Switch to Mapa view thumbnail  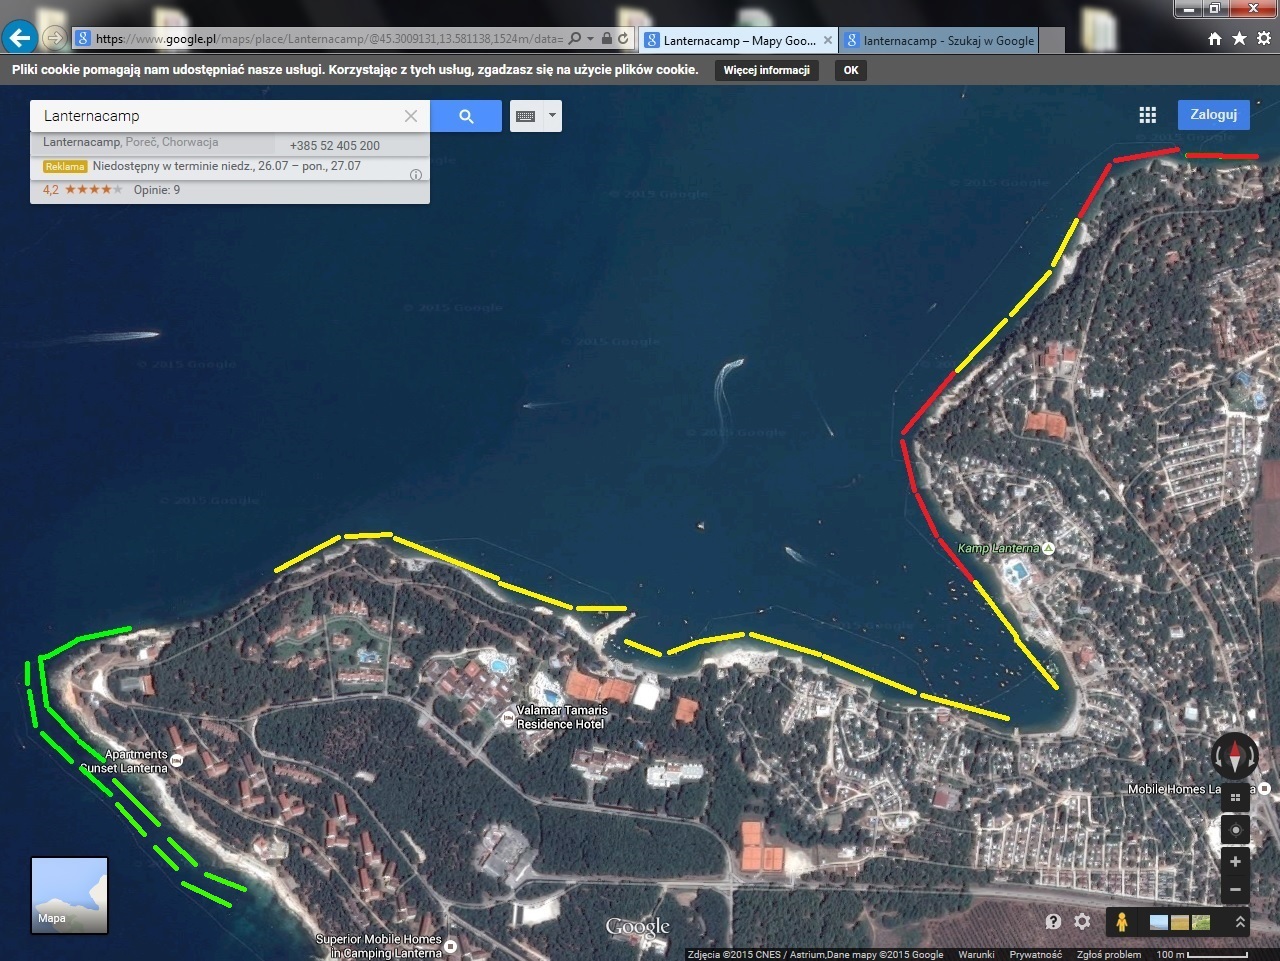(x=69, y=894)
